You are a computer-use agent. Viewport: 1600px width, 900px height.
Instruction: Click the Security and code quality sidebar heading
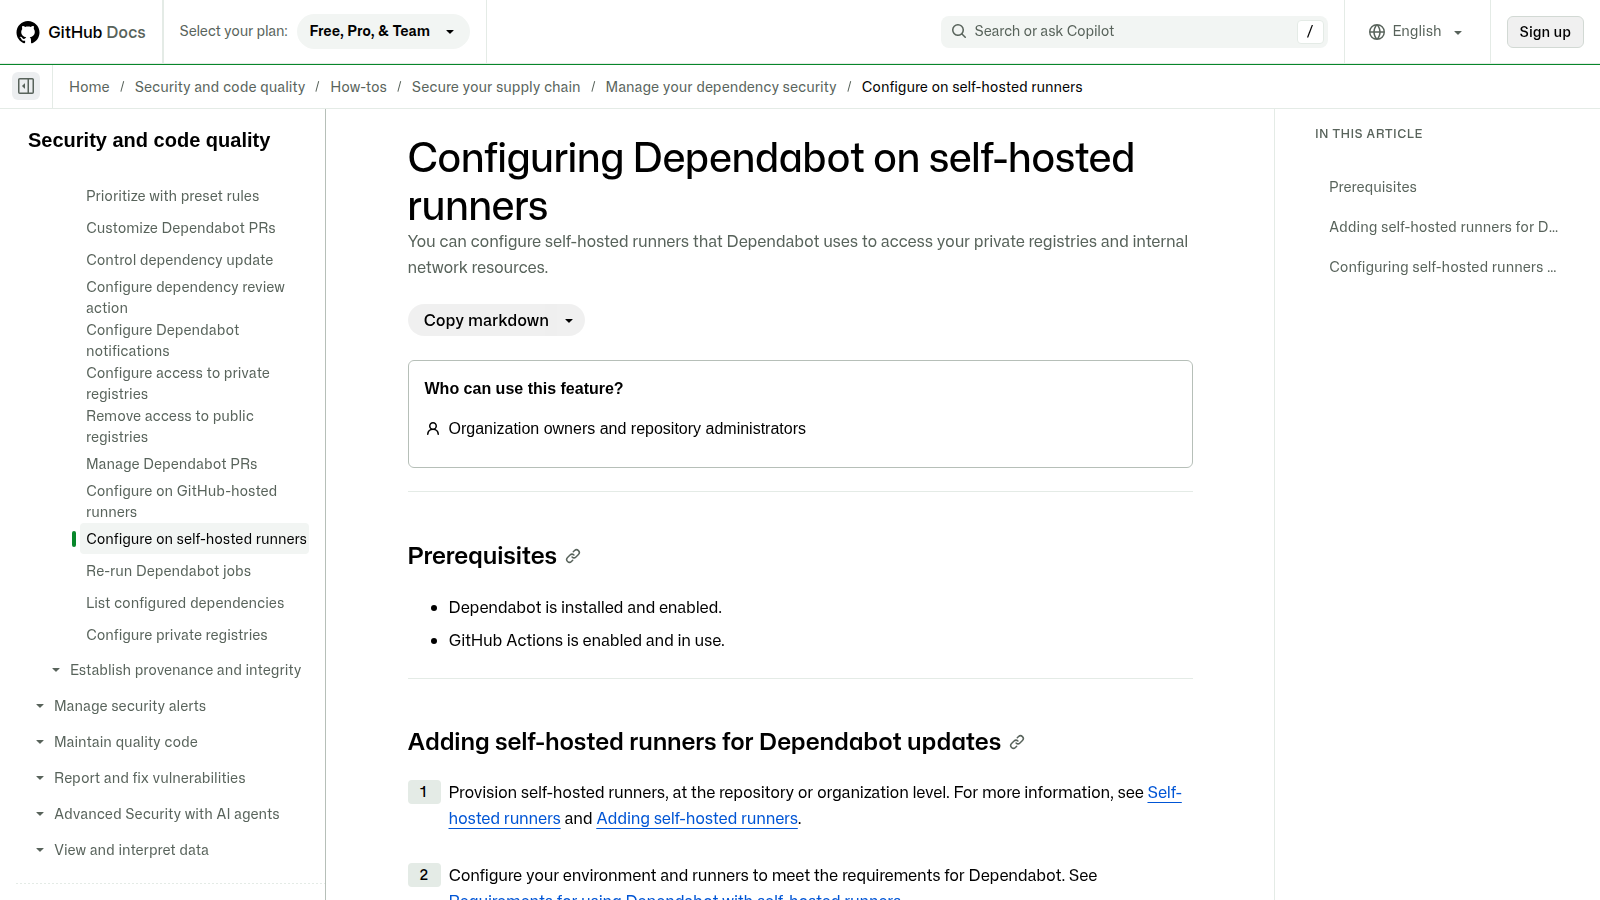[149, 140]
